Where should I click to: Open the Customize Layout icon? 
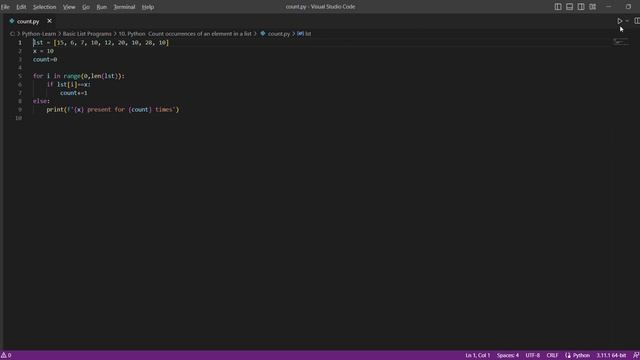coord(593,7)
